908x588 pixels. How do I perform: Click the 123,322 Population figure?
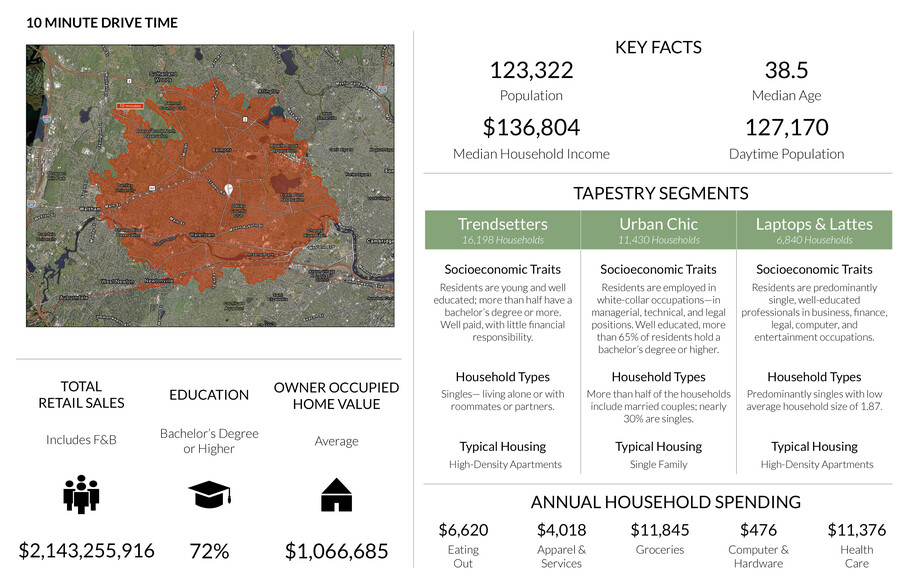coord(531,70)
